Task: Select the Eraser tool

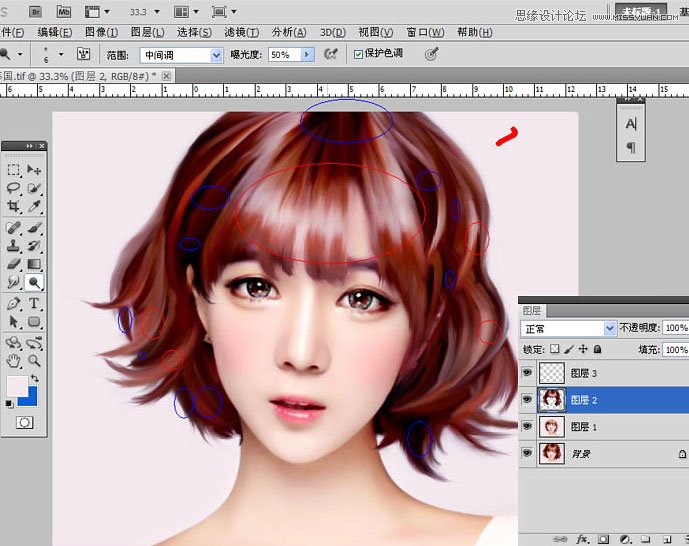Action: point(14,264)
